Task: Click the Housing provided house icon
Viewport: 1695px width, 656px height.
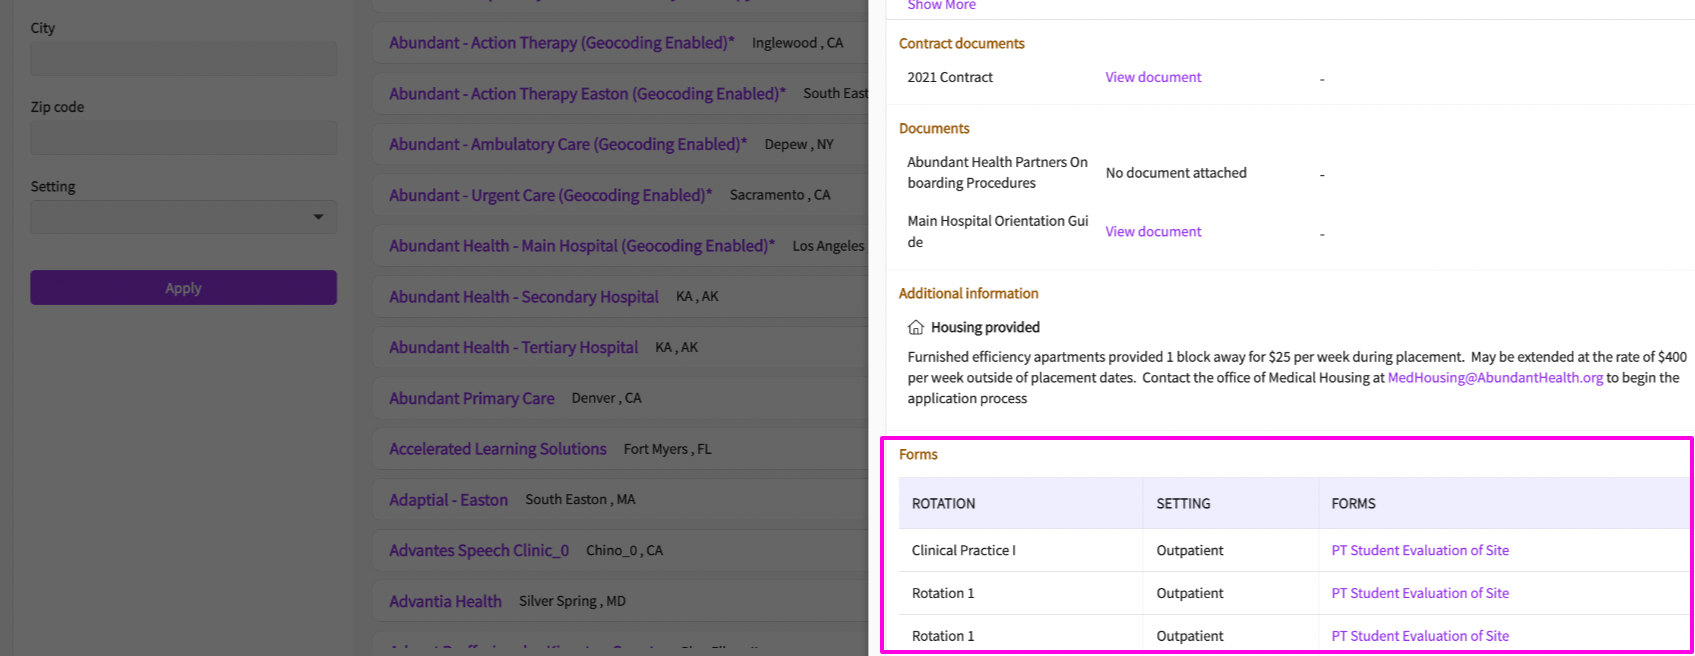Action: [915, 327]
